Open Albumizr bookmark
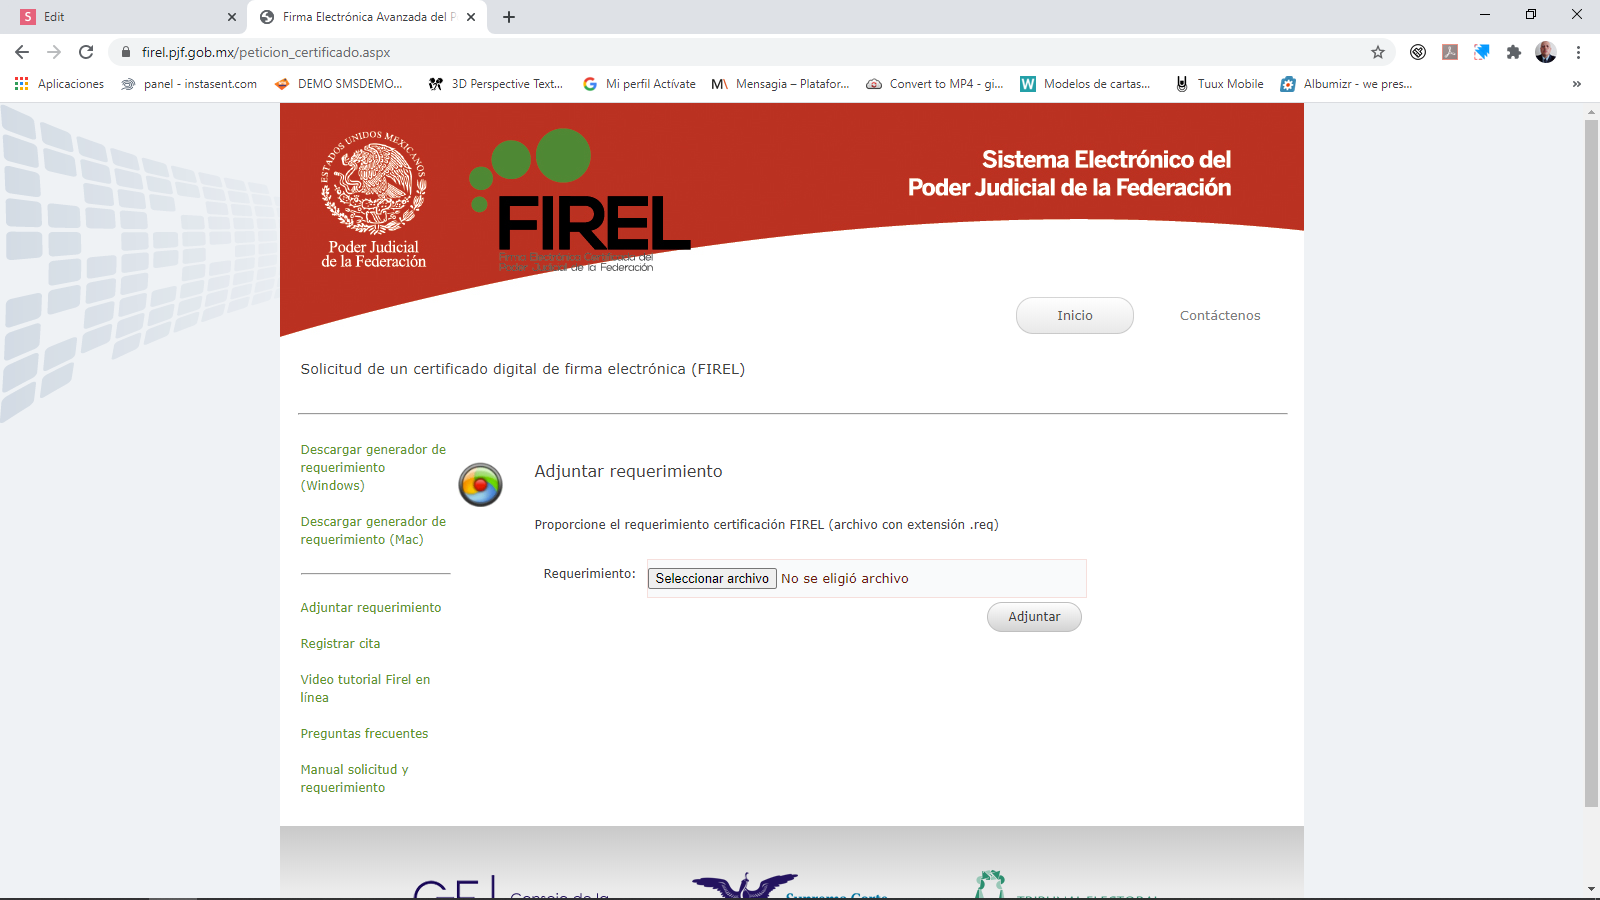The image size is (1600, 900). point(1346,84)
